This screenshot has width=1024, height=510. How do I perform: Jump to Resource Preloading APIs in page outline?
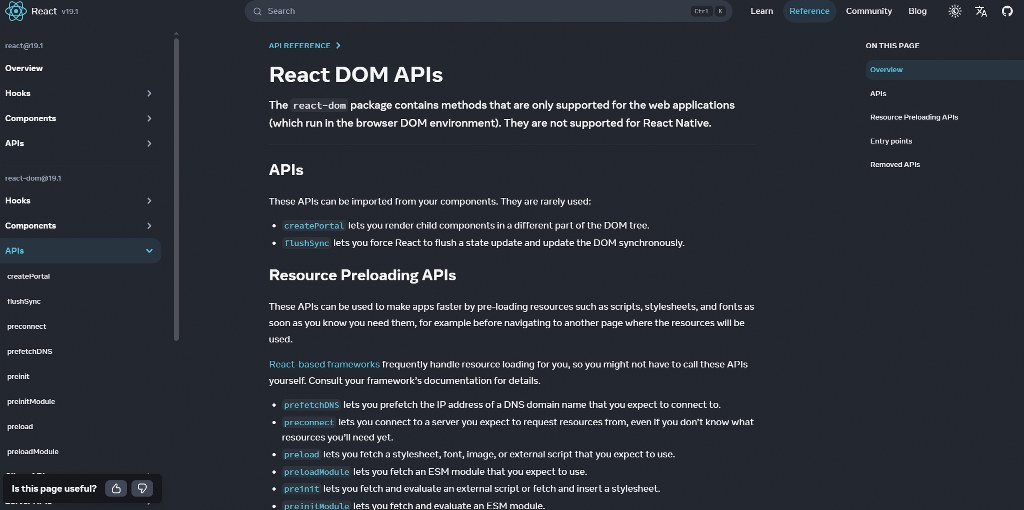tap(913, 117)
